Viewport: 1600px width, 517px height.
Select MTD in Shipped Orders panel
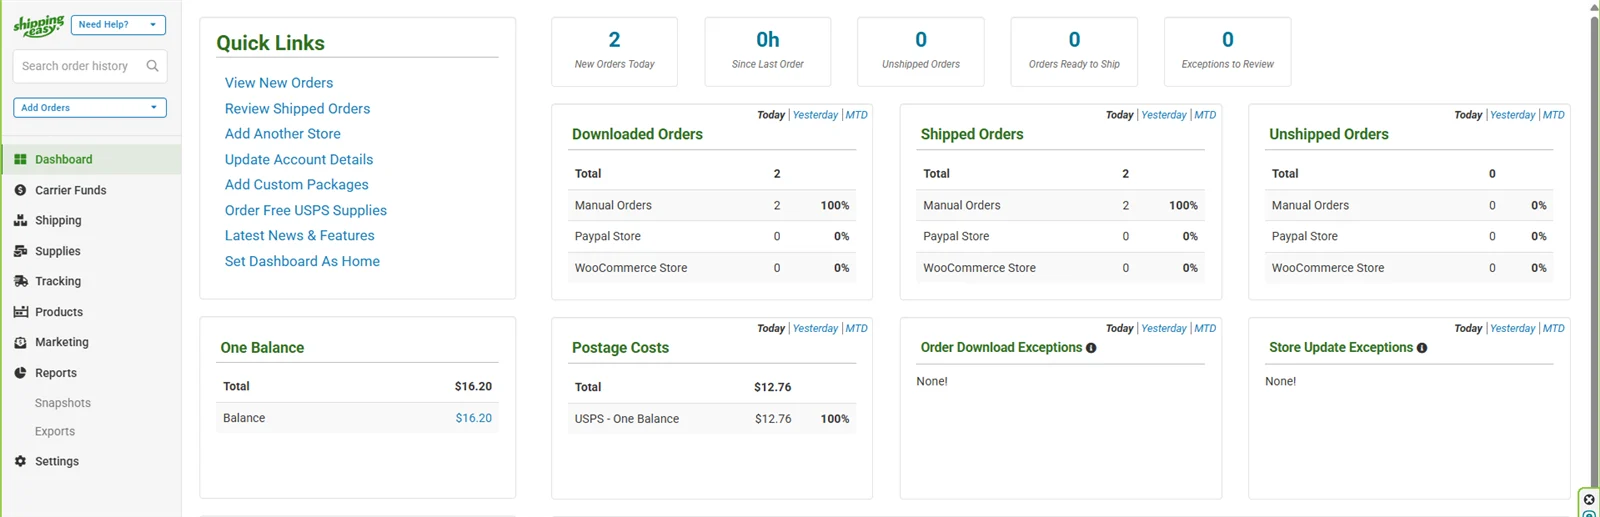coord(1205,115)
